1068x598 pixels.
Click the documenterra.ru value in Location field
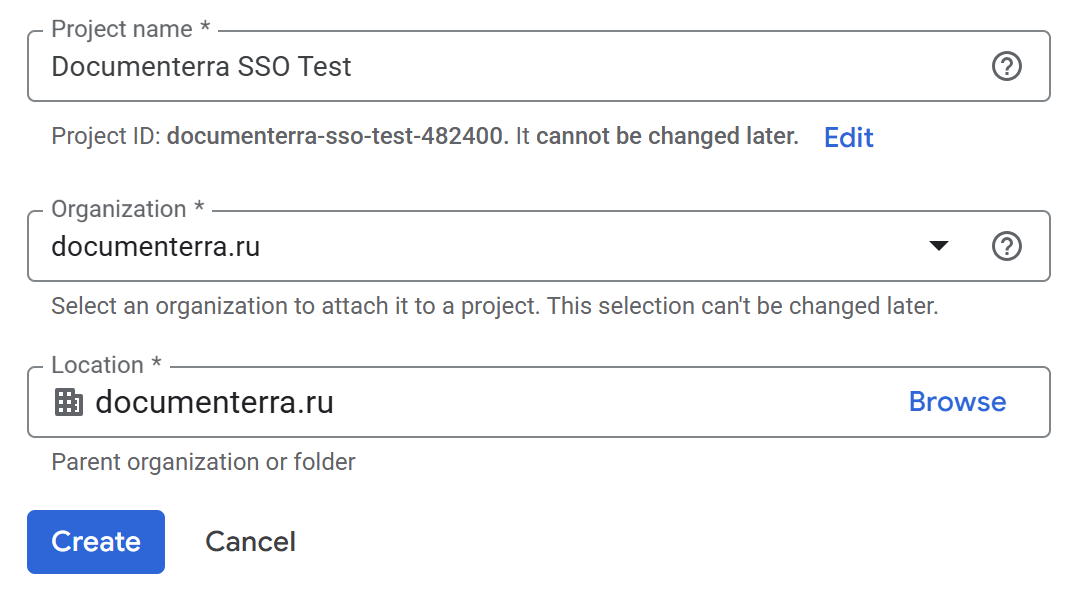click(x=214, y=402)
